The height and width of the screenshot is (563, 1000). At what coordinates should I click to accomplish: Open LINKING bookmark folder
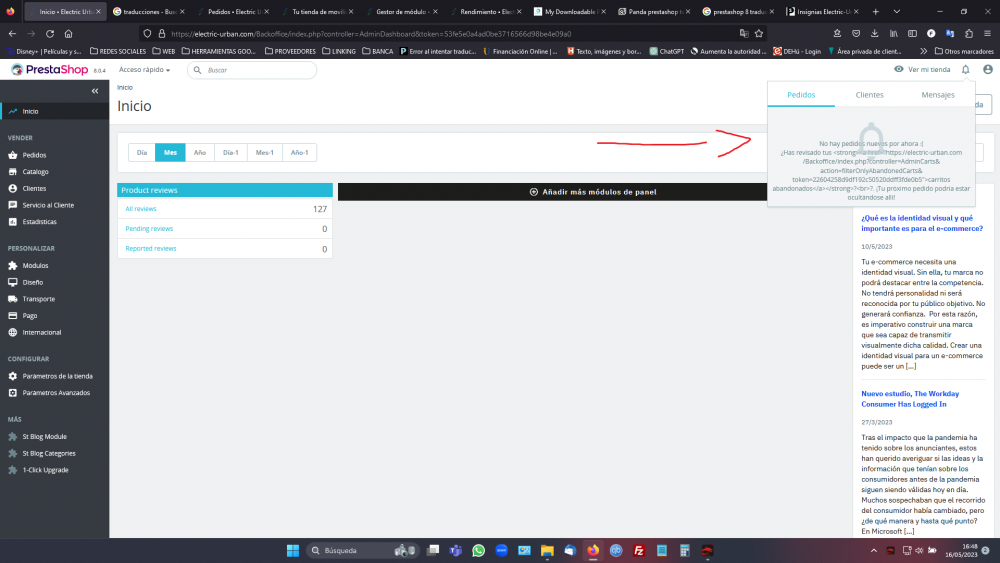[x=339, y=51]
